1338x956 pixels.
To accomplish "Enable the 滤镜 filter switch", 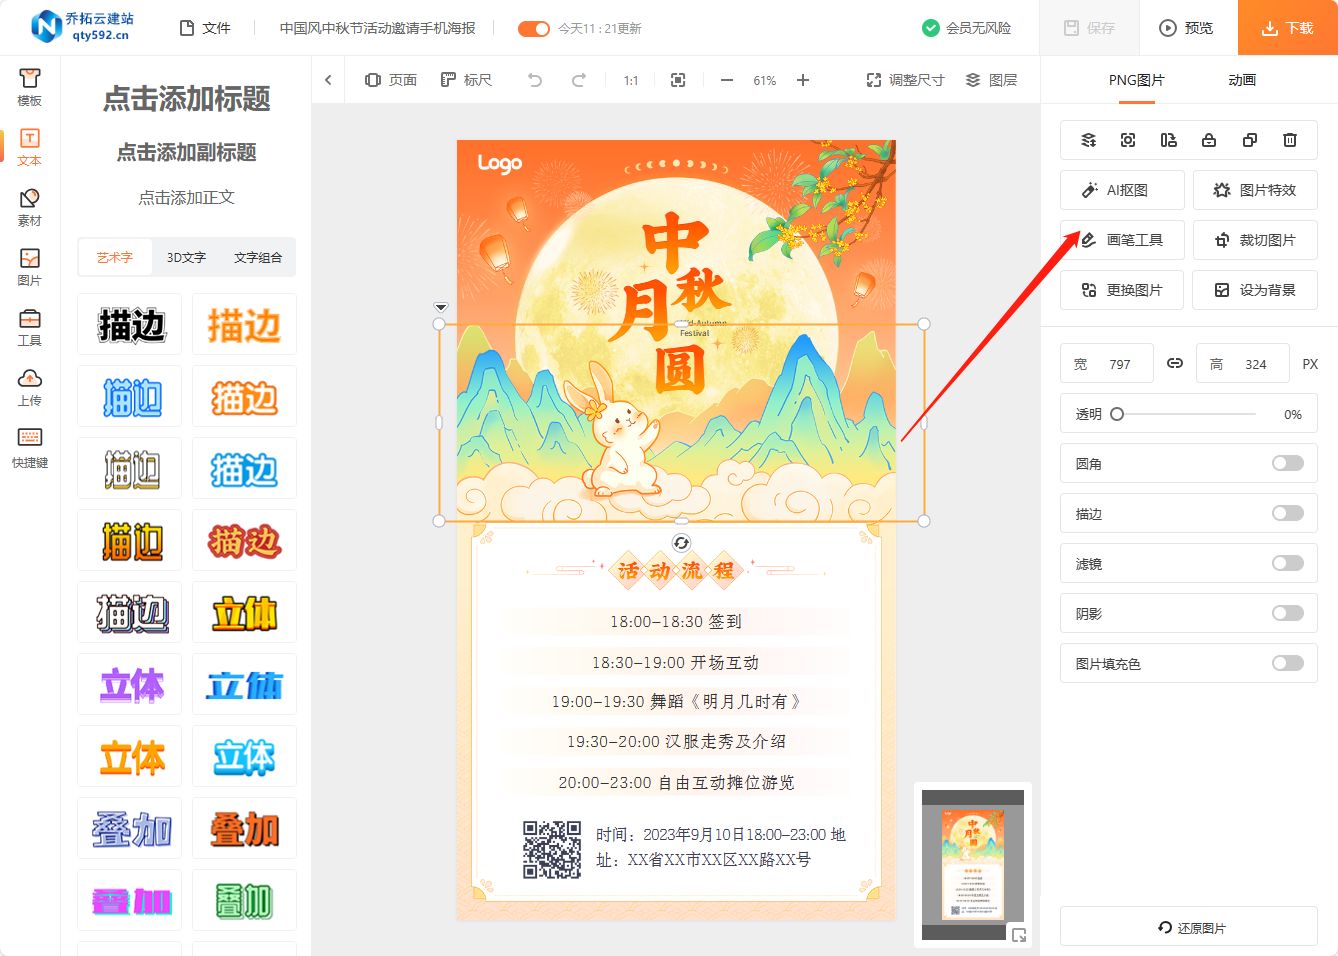I will [1288, 563].
